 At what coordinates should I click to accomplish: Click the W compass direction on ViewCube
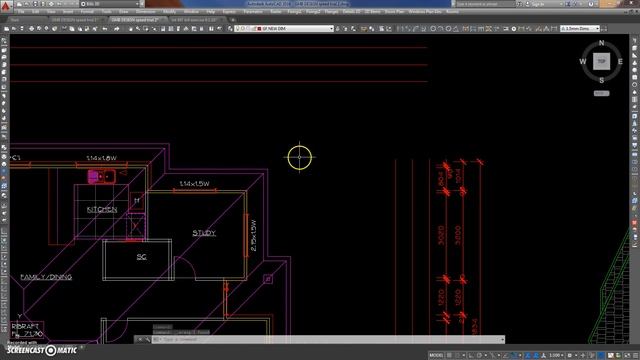(582, 62)
